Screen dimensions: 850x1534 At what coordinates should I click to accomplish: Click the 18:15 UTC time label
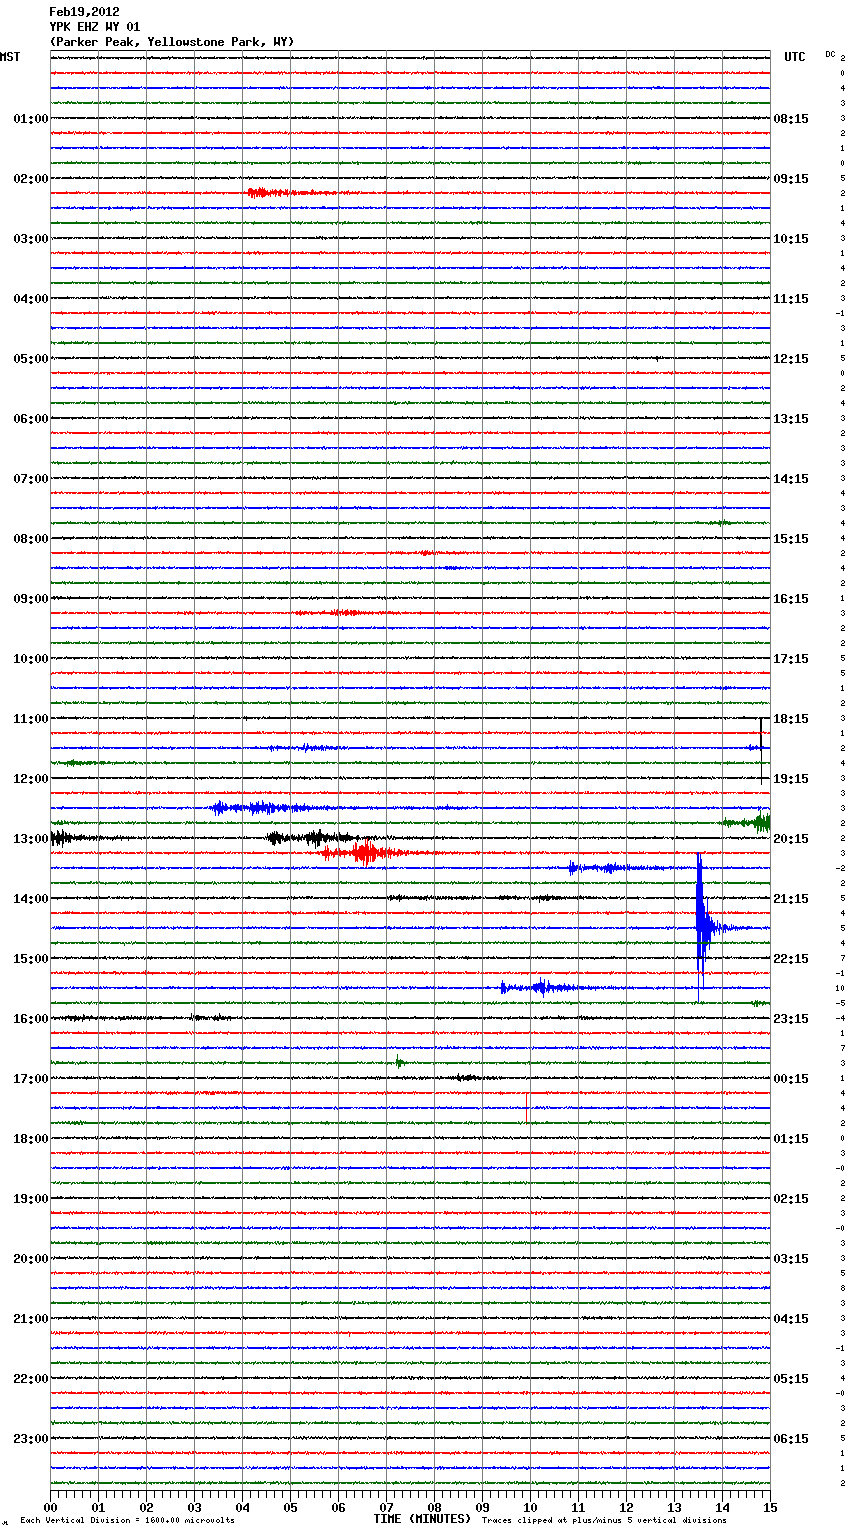[x=791, y=719]
